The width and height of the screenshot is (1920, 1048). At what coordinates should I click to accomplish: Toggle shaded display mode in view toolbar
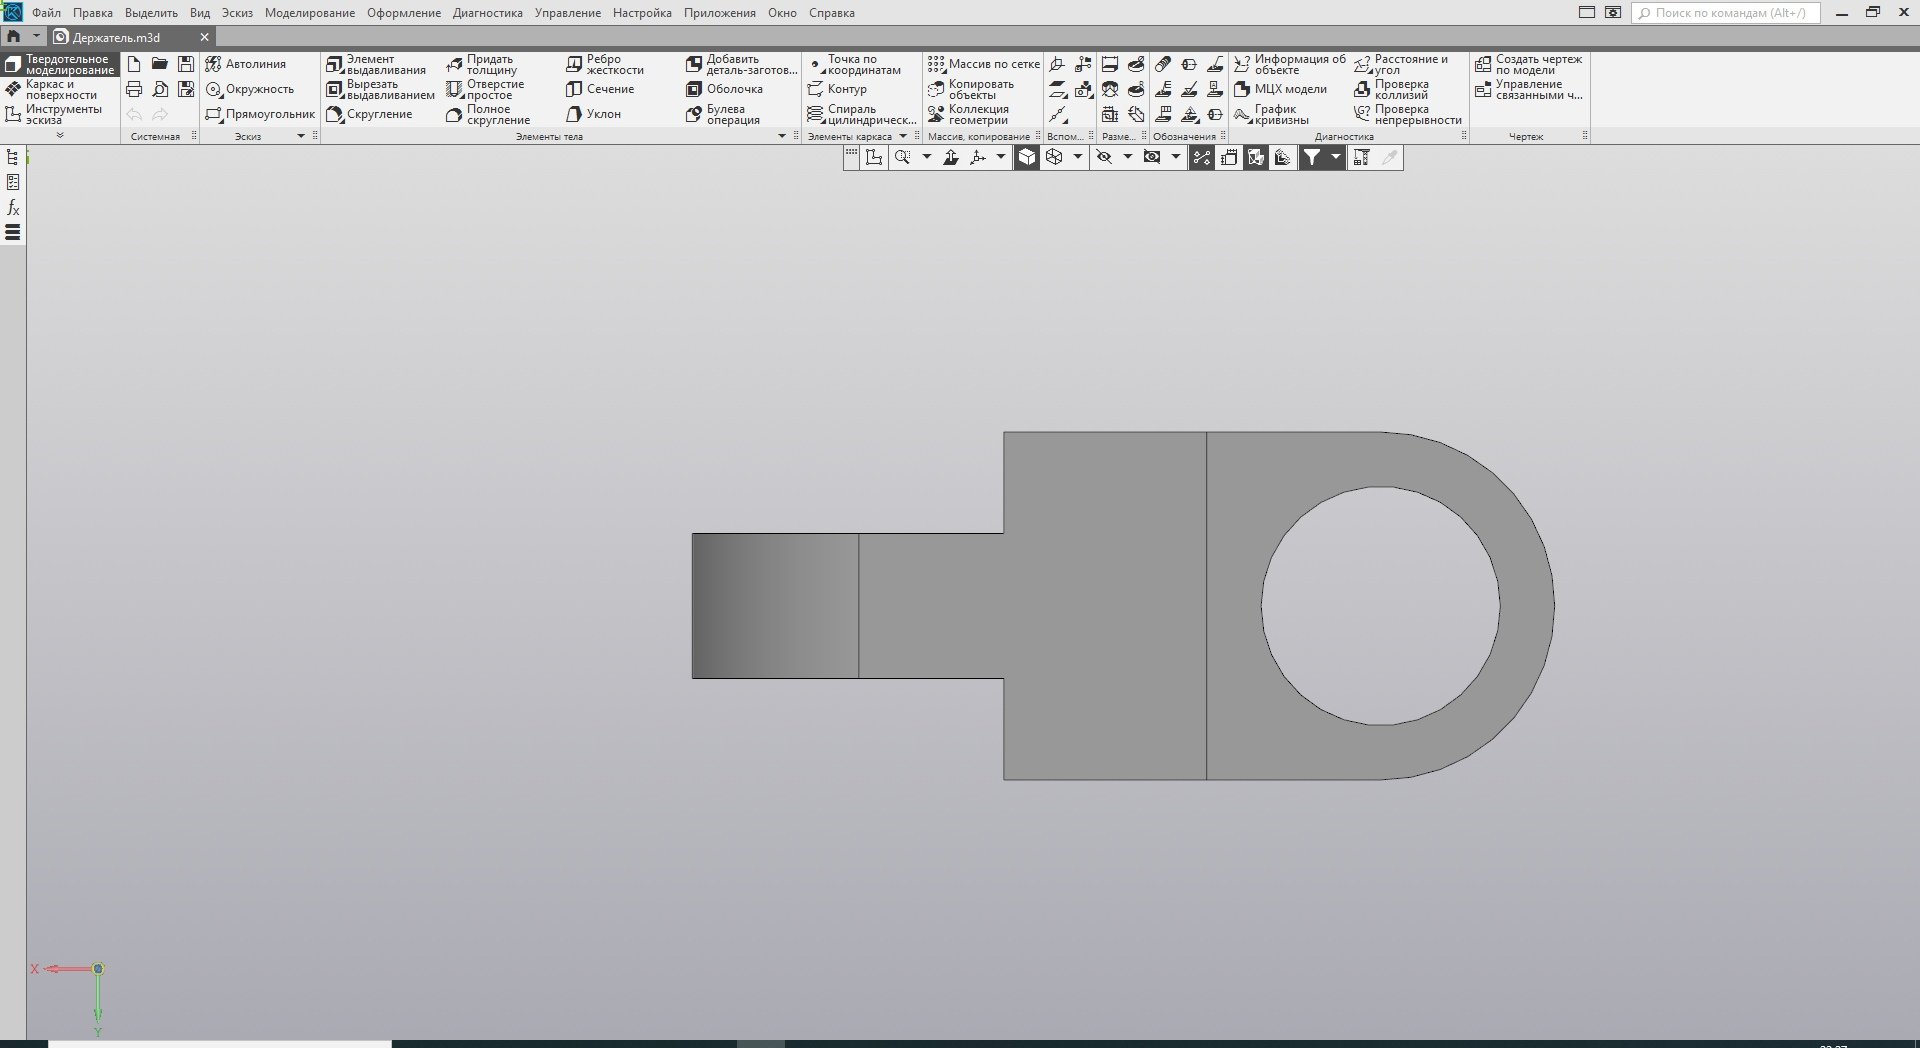[1027, 157]
